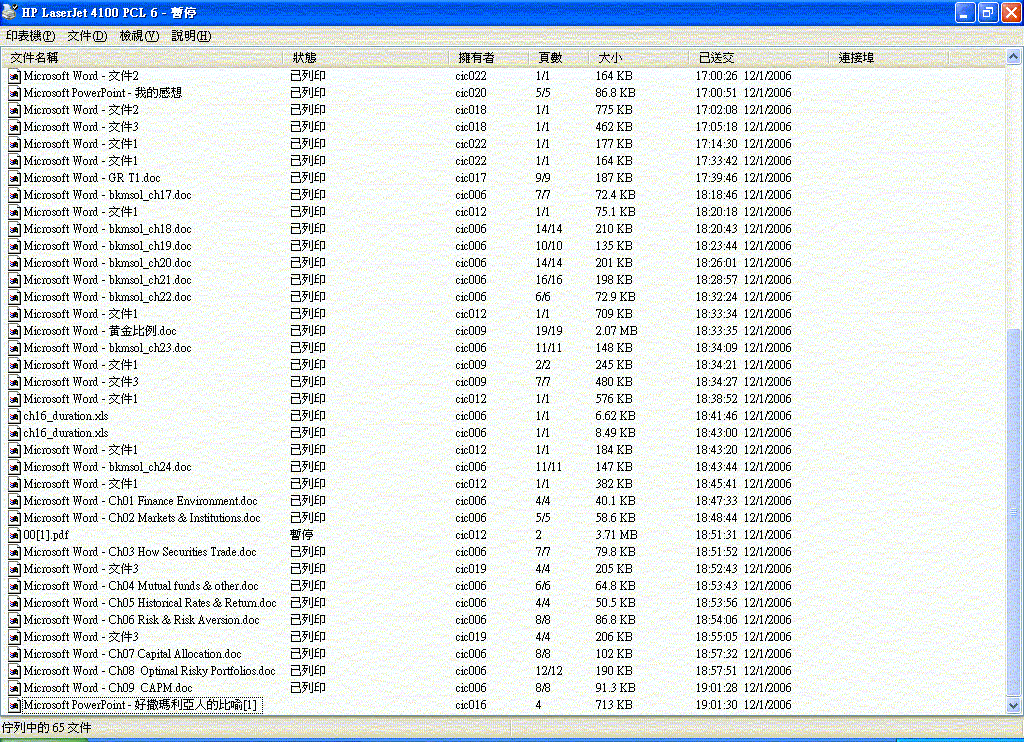This screenshot has width=1024, height=742.
Task: Sort by the 文件名稱 column header
Action: (x=142, y=57)
